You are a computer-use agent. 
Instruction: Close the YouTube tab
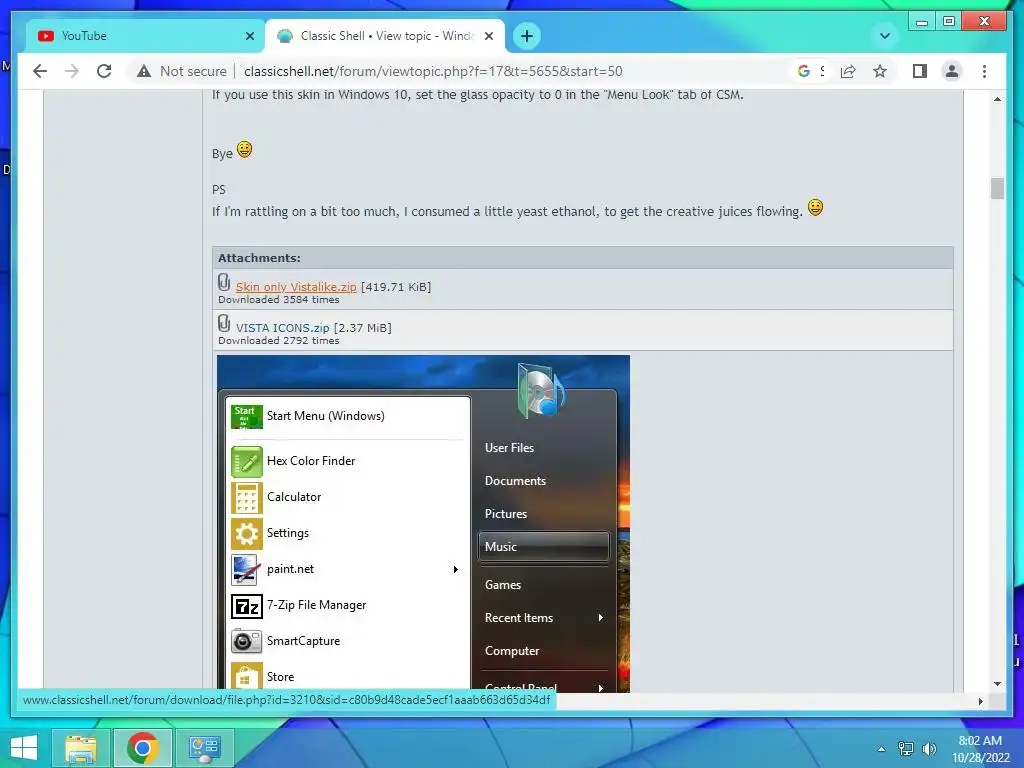[x=249, y=36]
